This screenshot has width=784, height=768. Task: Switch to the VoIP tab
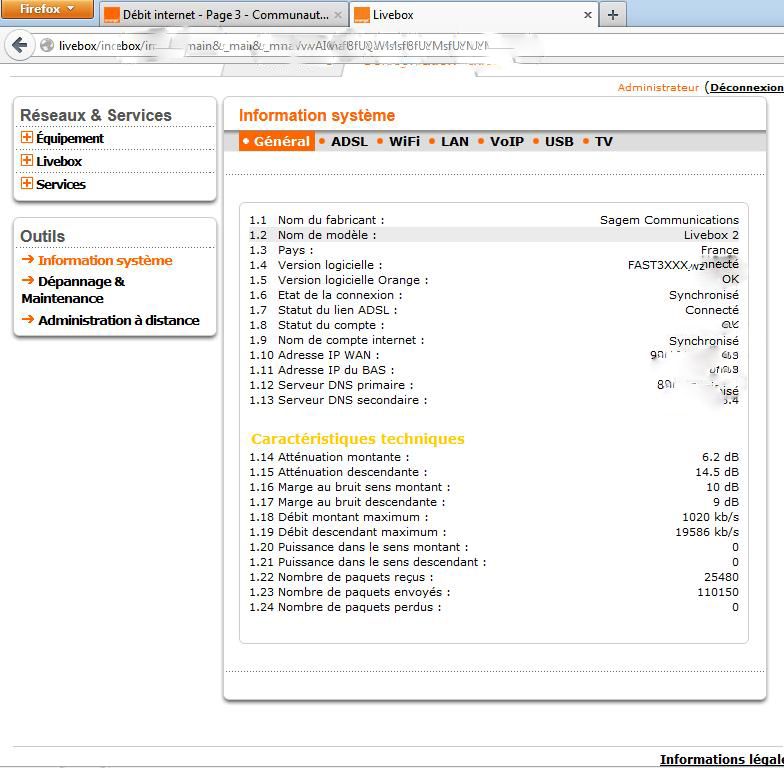tap(506, 142)
